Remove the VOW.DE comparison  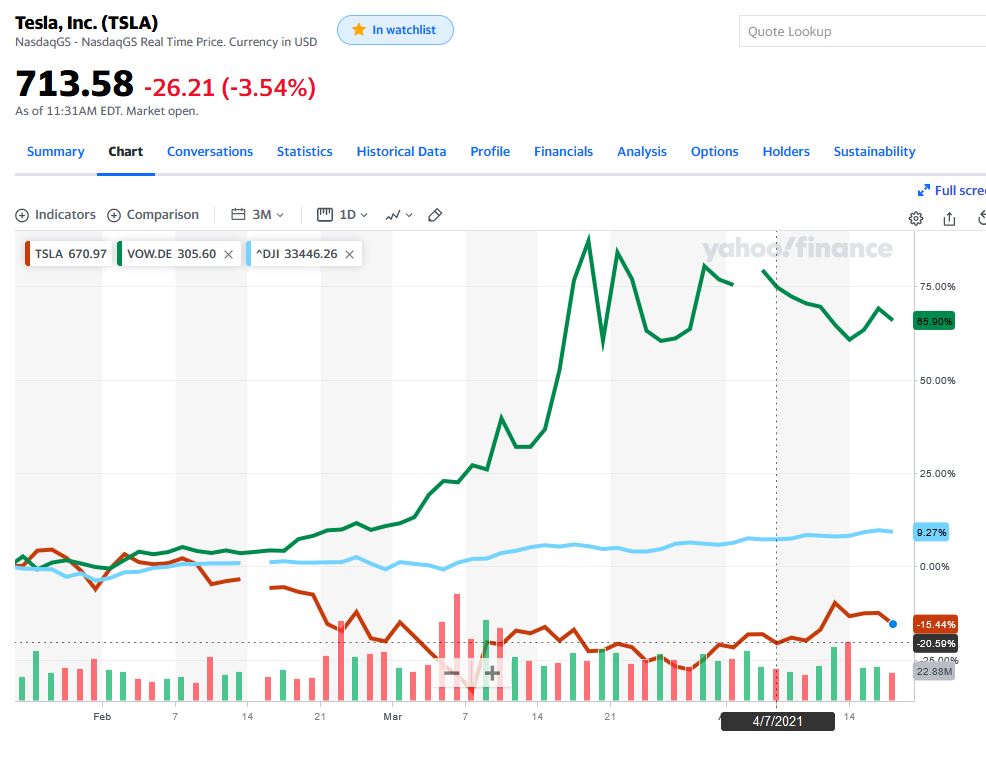228,254
